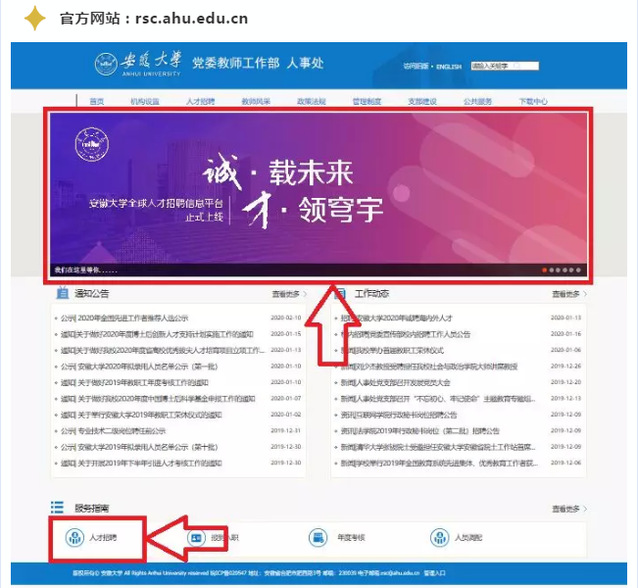The image size is (638, 588).
Task: Click the 通知公告 section icon
Action: coord(62,293)
